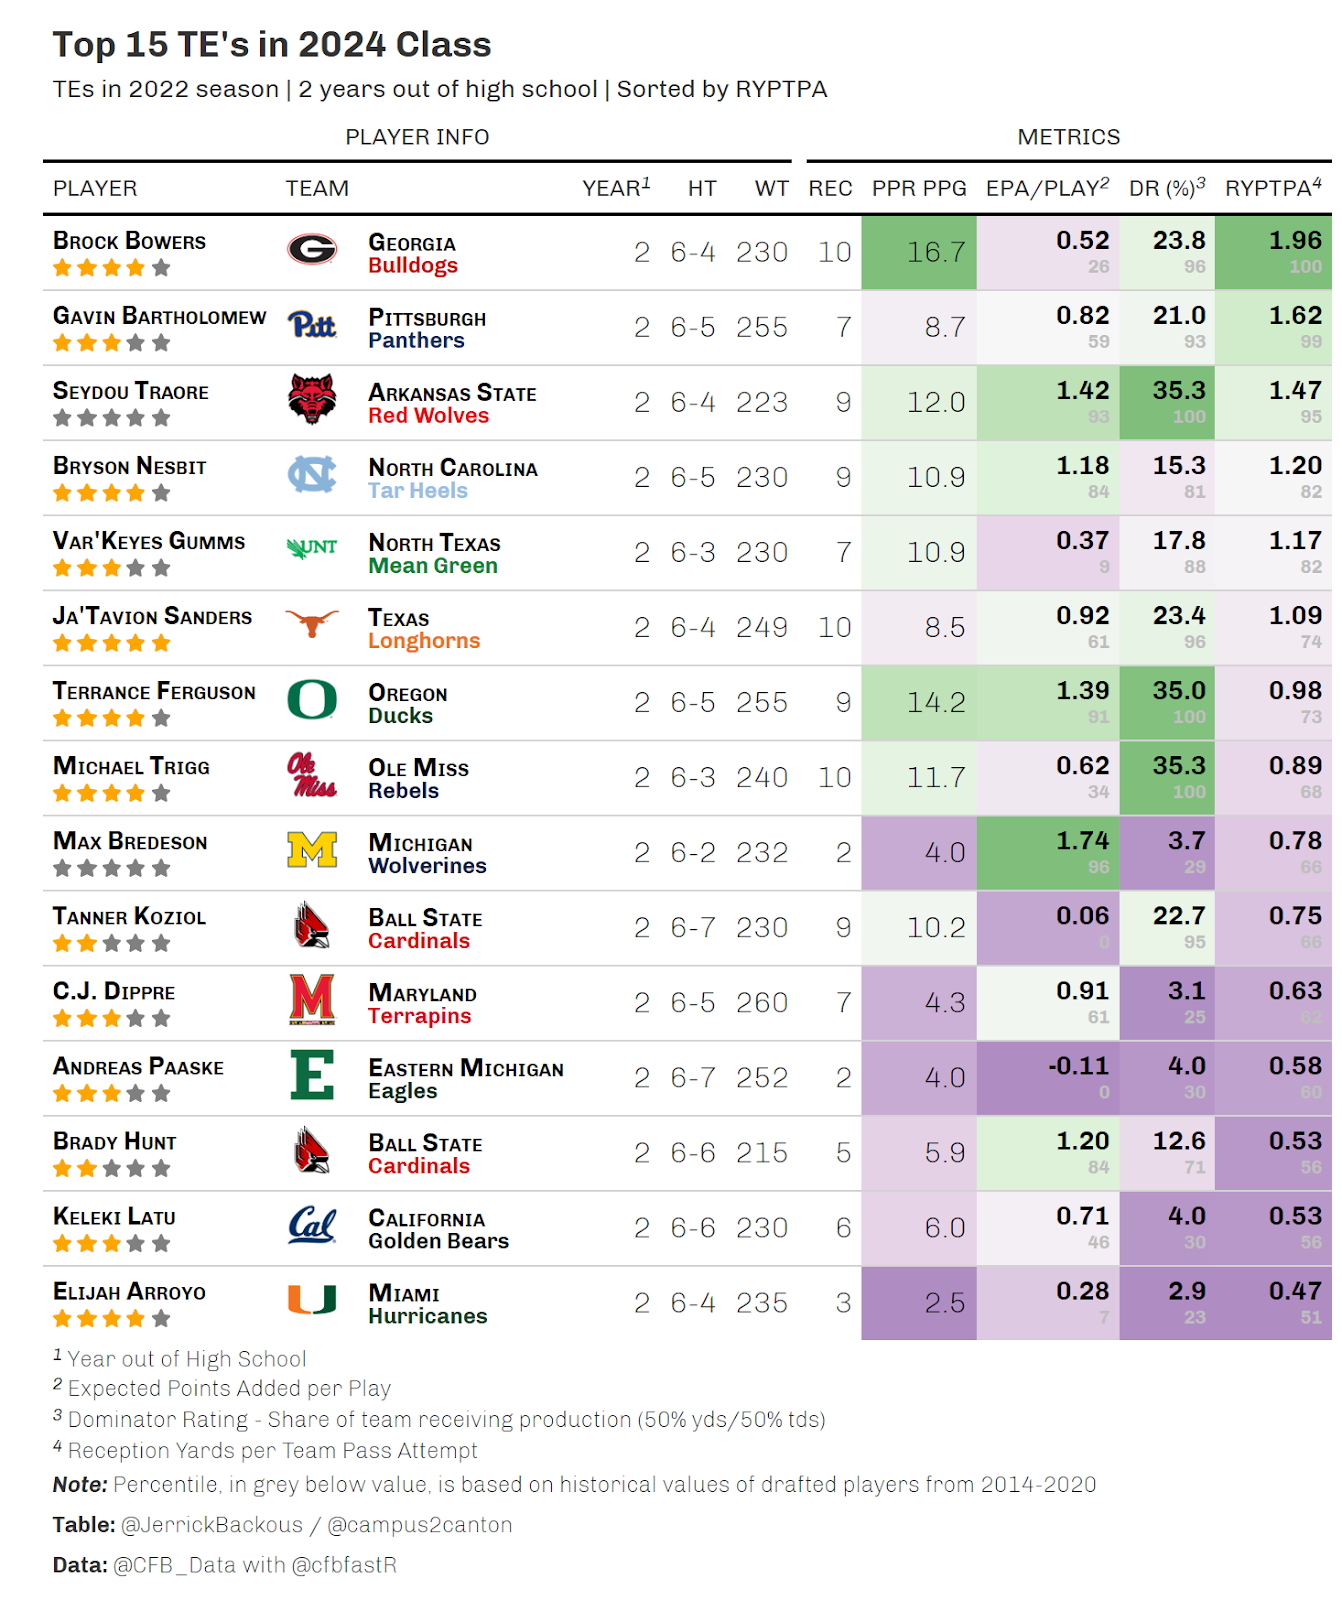
Task: Click the Georgia Bulldogs logo
Action: (312, 249)
